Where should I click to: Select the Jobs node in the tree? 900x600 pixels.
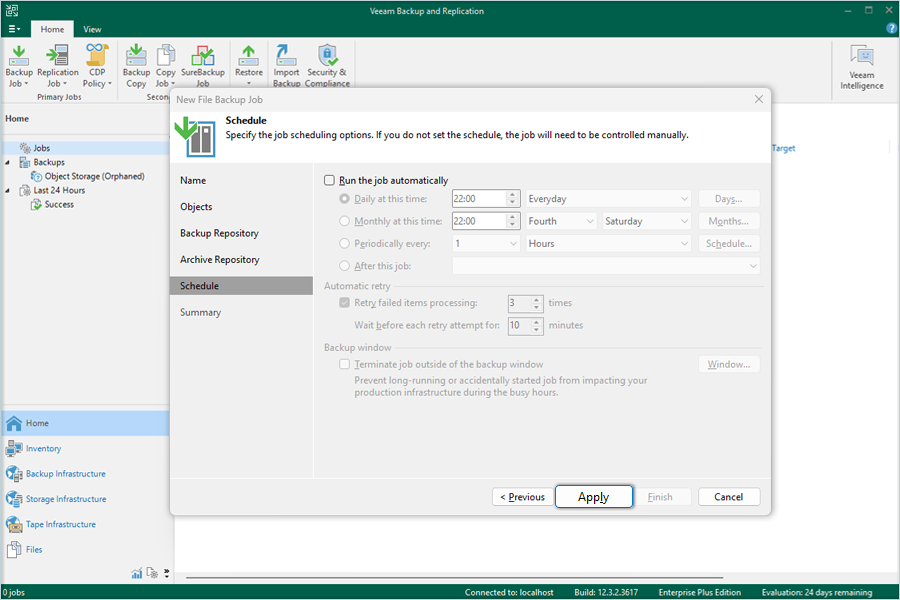(41, 148)
